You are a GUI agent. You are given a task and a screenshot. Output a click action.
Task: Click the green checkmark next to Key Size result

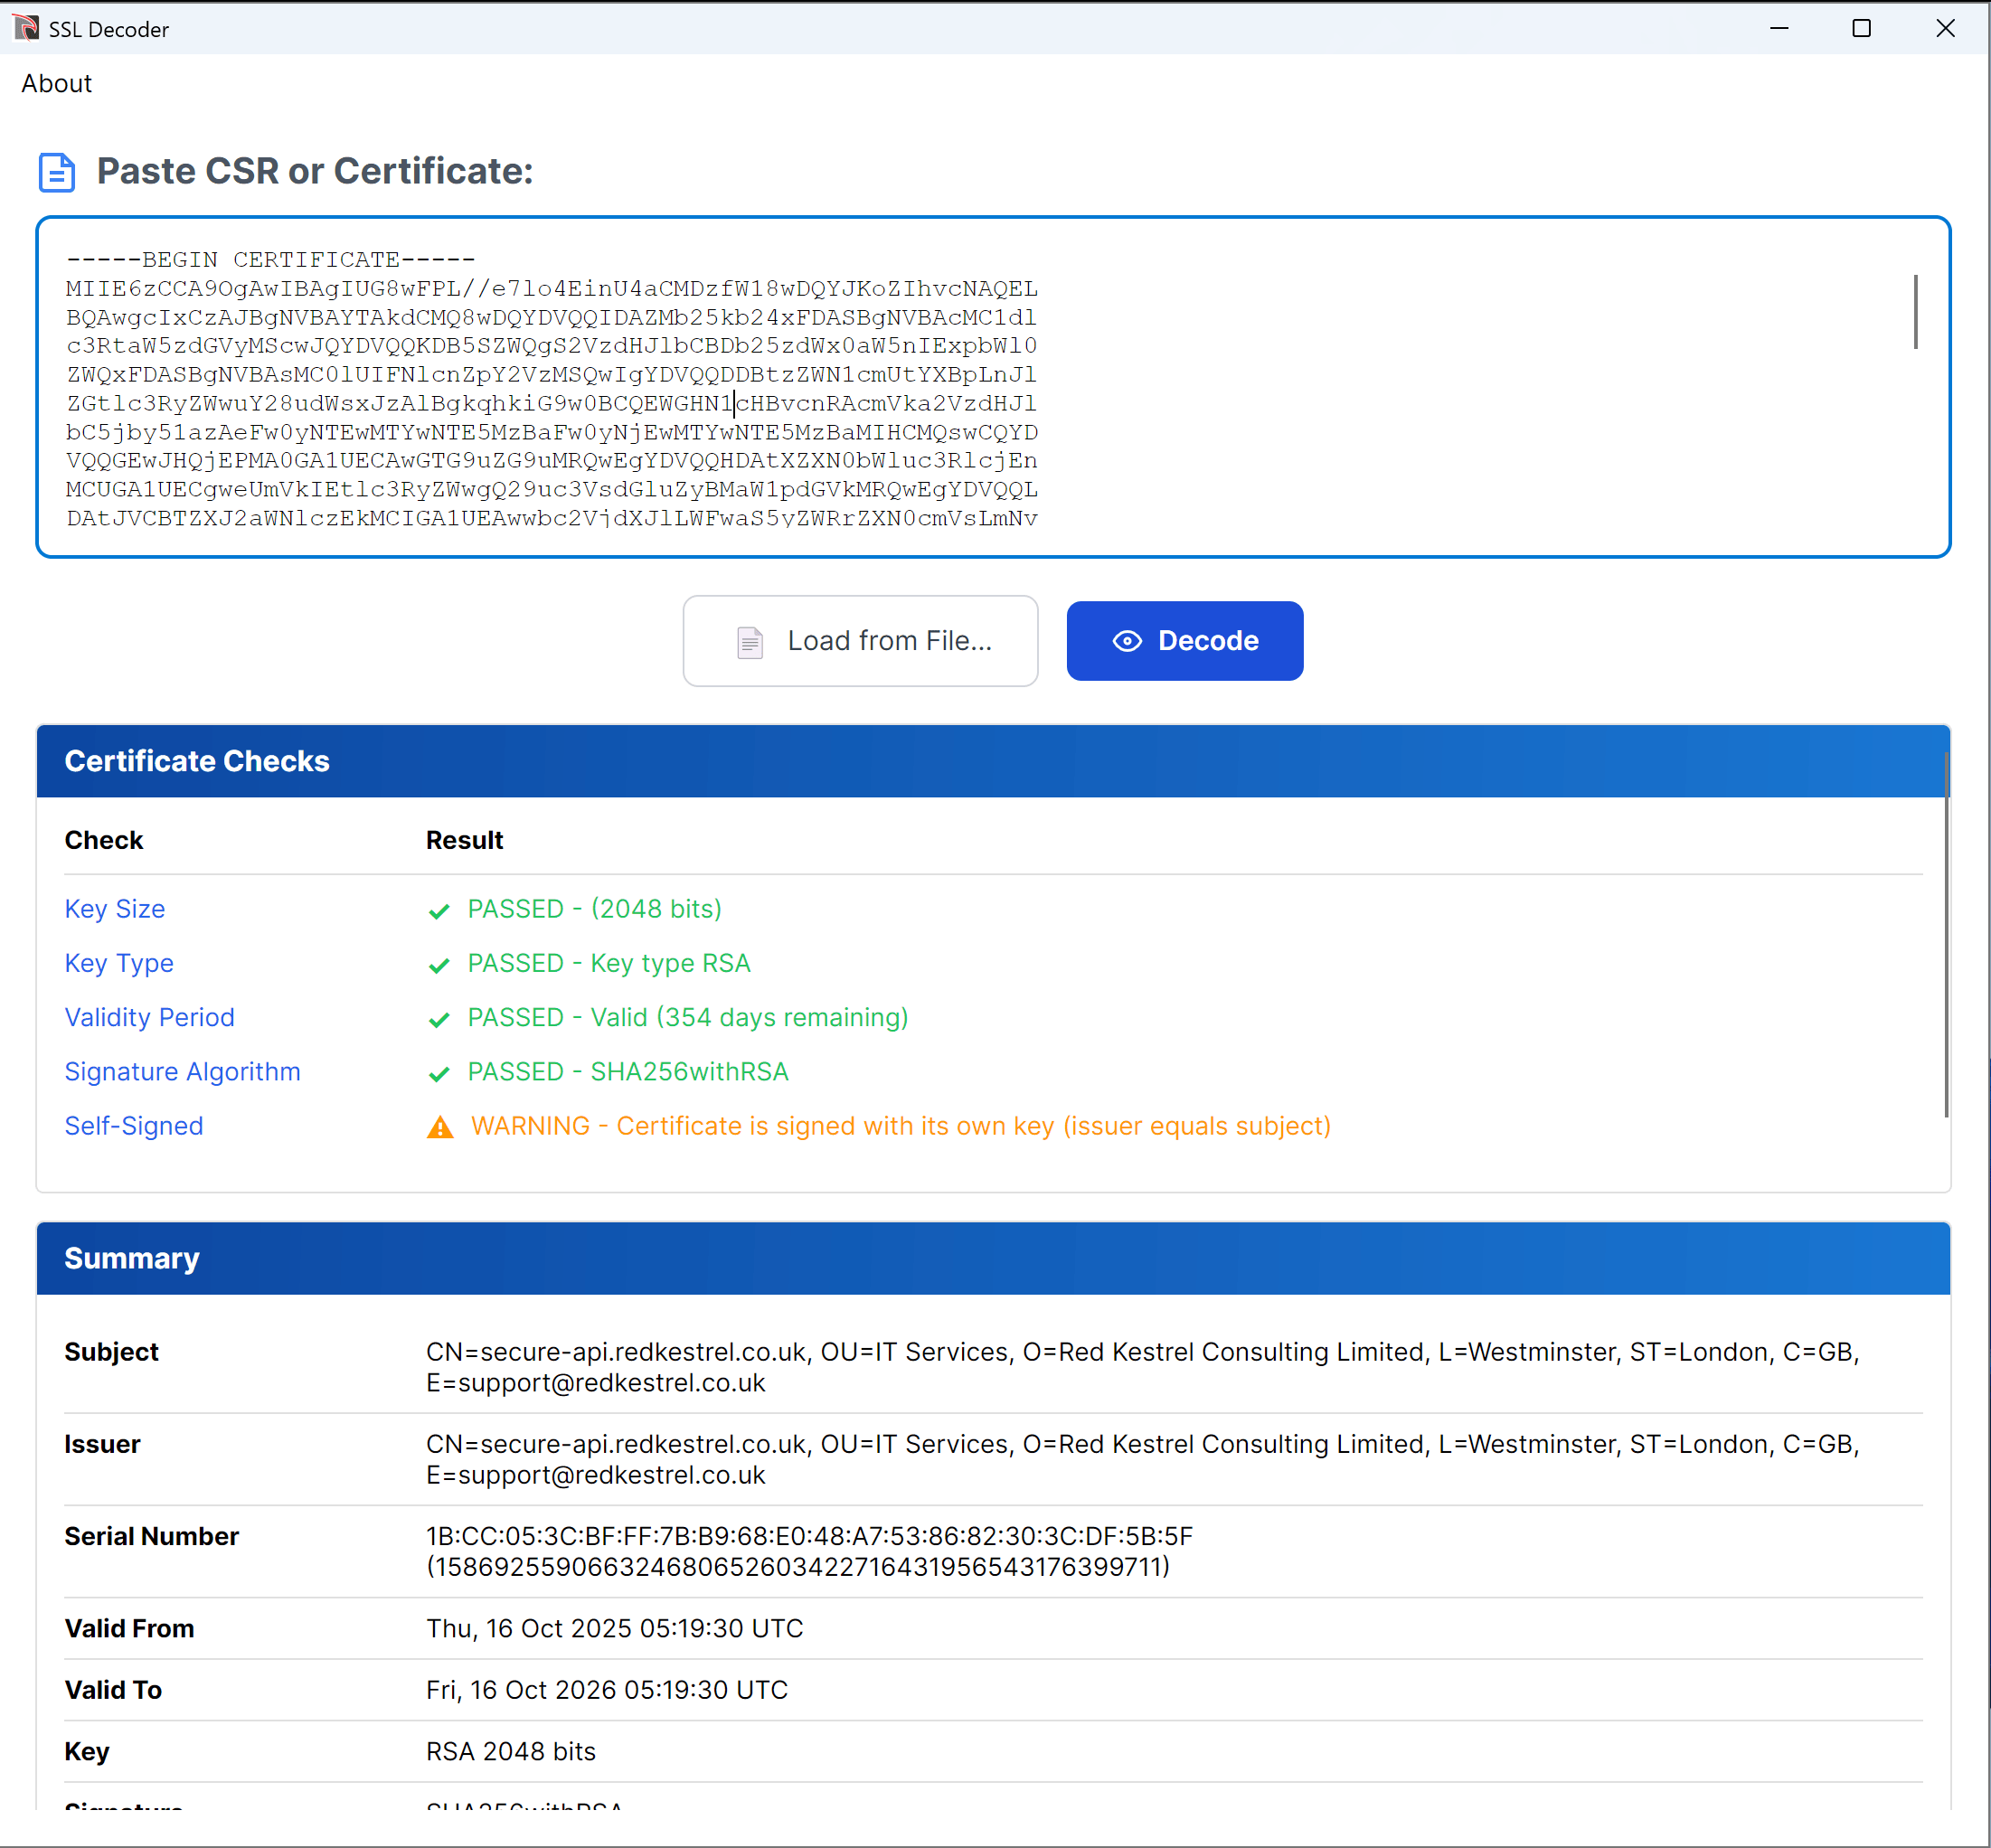pyautogui.click(x=439, y=911)
